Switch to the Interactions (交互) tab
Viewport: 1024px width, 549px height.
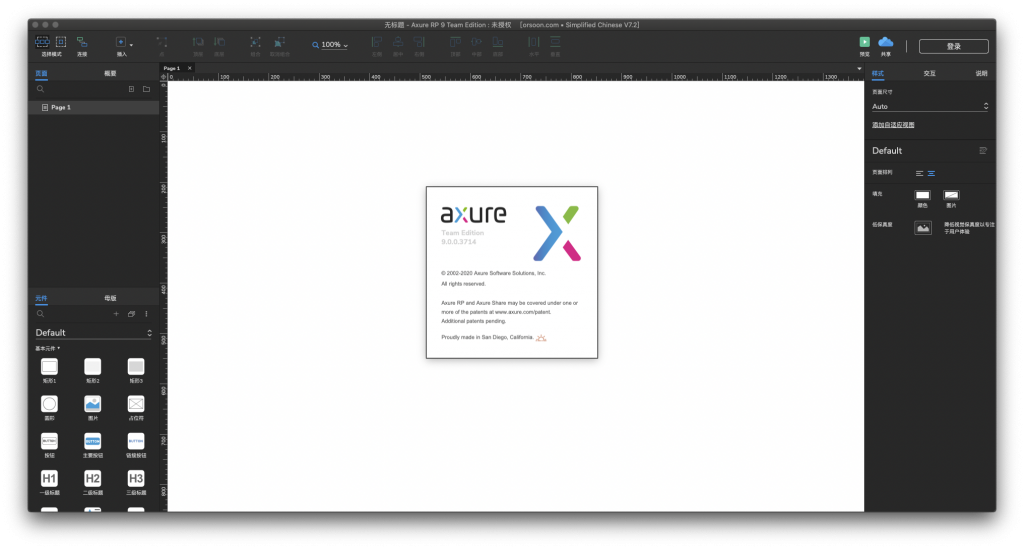[x=929, y=74]
